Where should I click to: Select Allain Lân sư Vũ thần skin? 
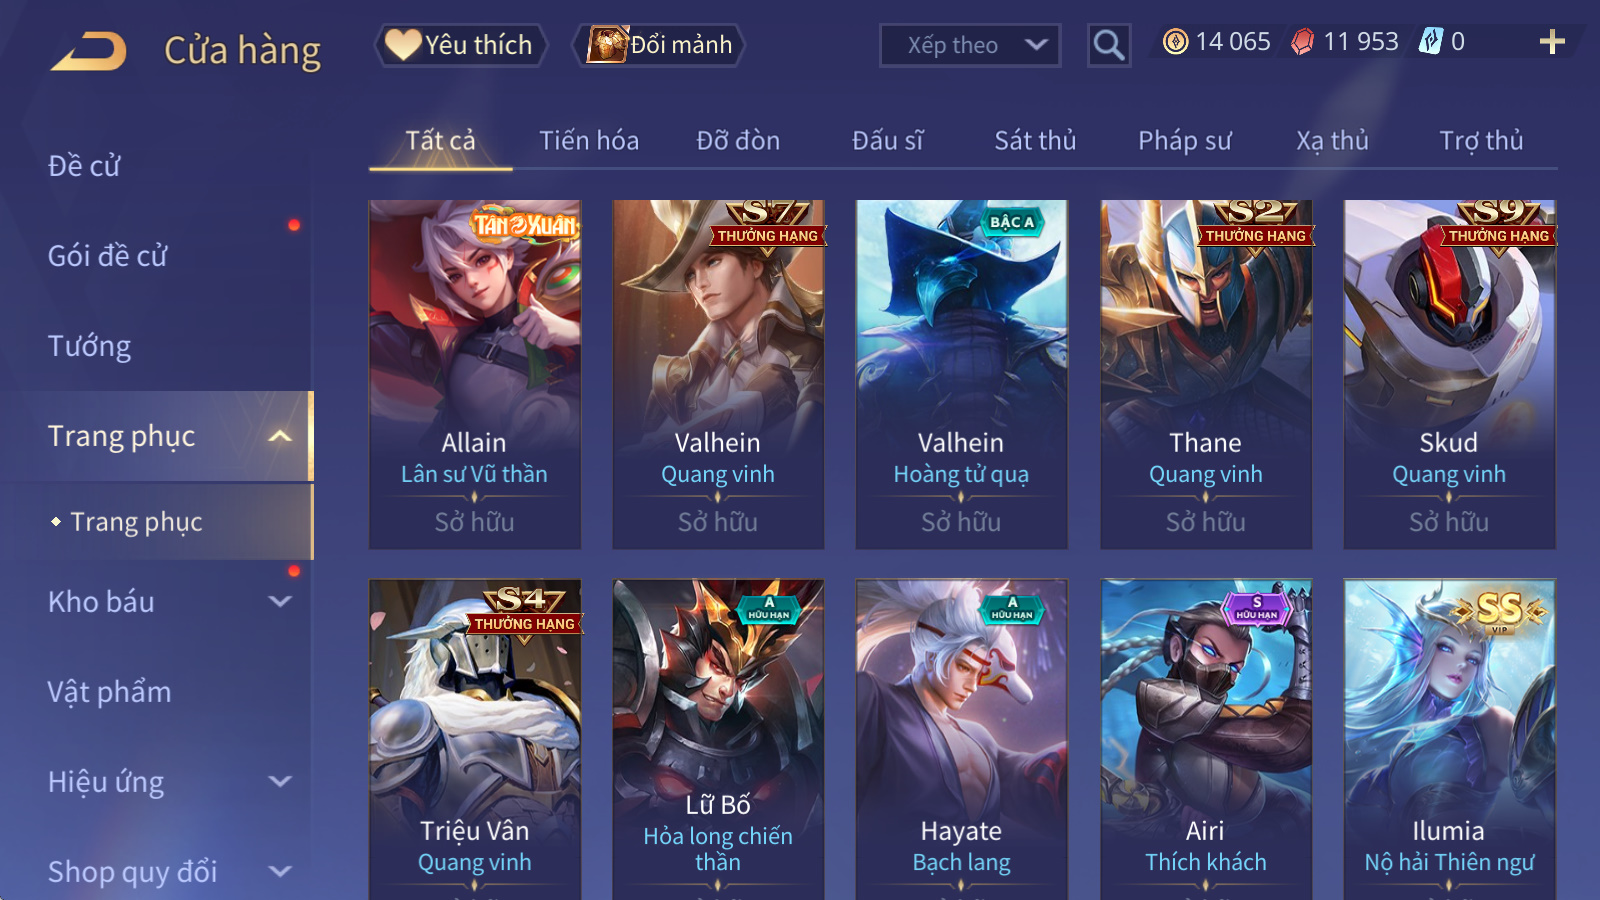point(474,374)
